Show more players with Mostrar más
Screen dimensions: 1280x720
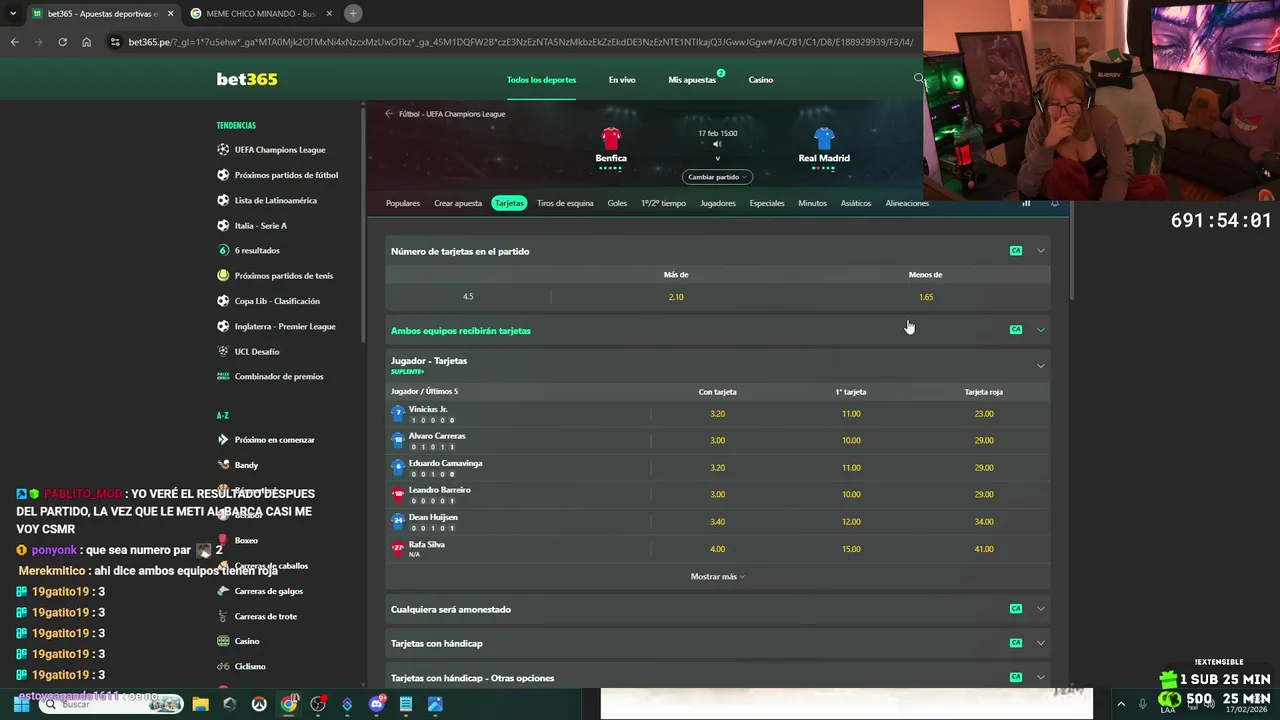coord(717,577)
